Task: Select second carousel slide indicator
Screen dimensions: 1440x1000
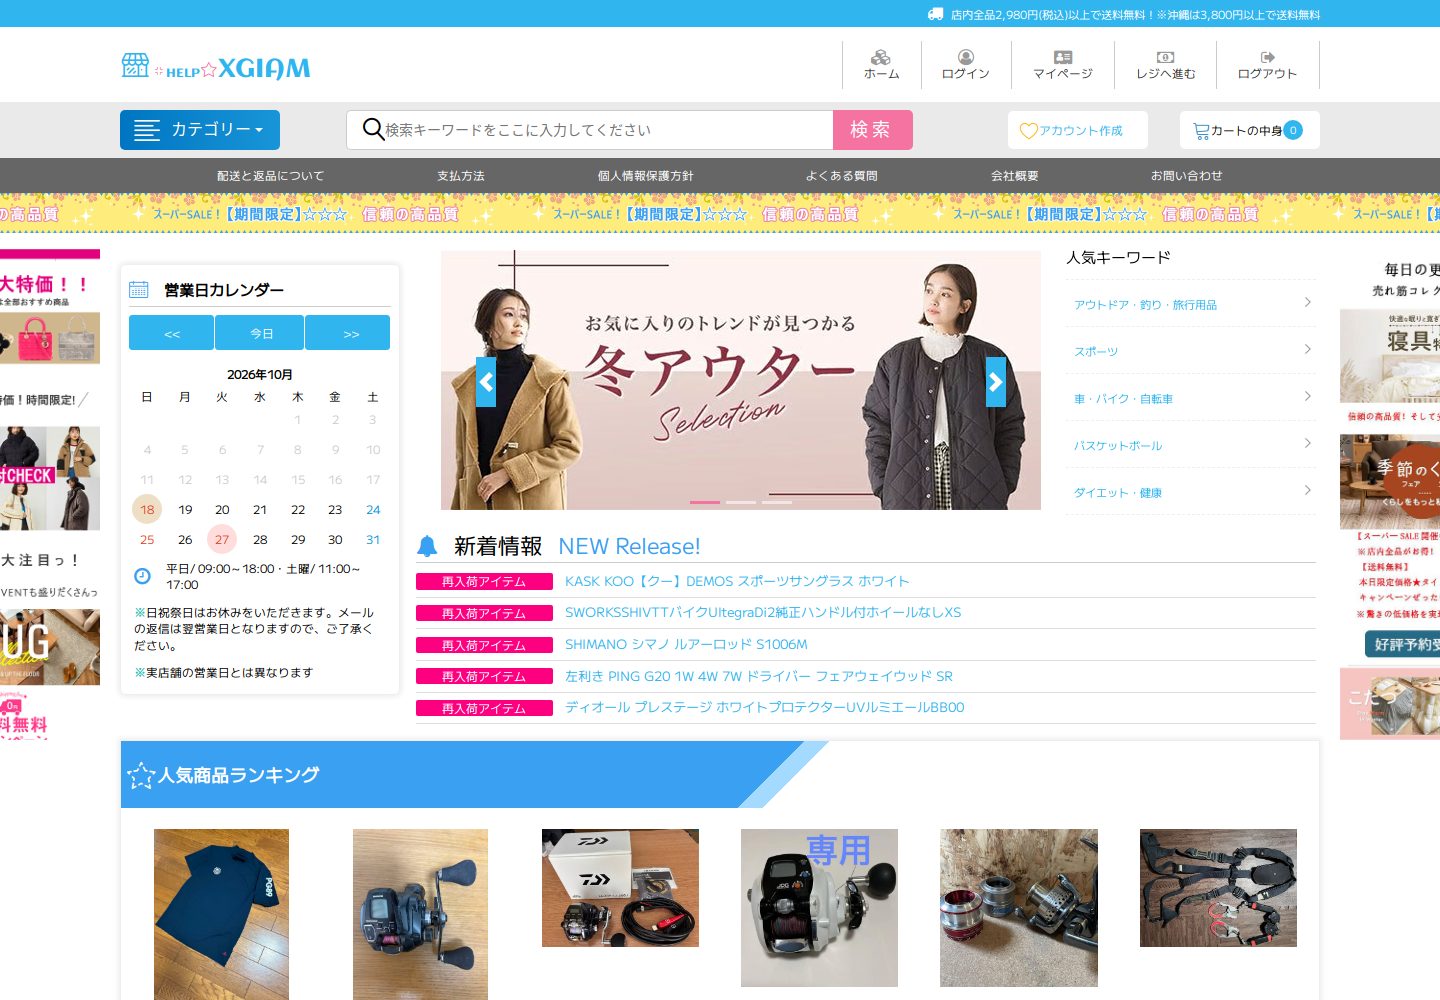Action: [741, 502]
